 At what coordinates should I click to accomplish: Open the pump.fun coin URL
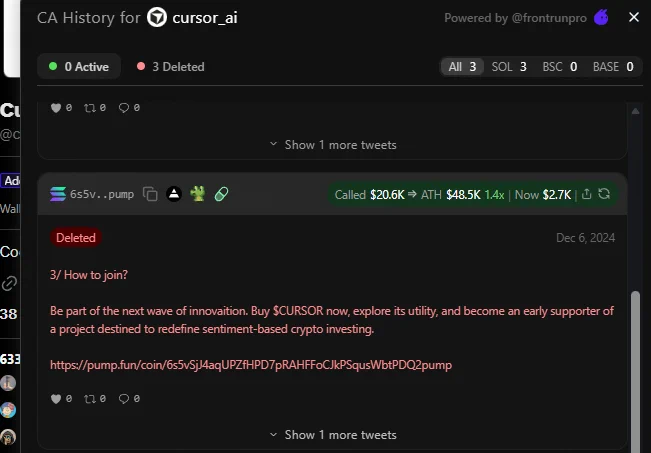click(x=251, y=365)
